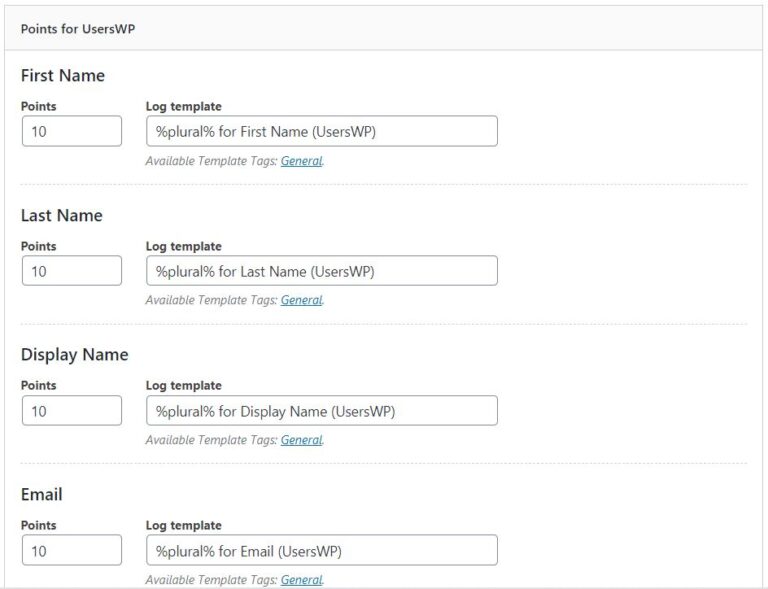Click the First Name section heading

63,75
